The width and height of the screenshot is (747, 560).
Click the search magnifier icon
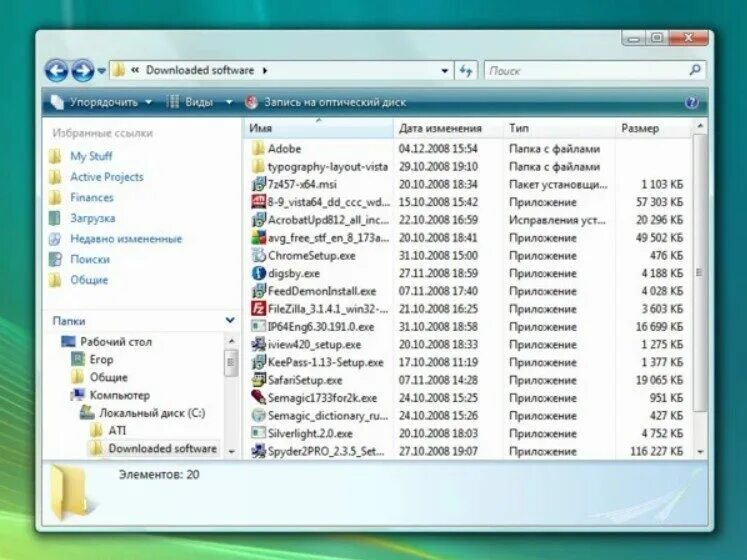pos(695,71)
